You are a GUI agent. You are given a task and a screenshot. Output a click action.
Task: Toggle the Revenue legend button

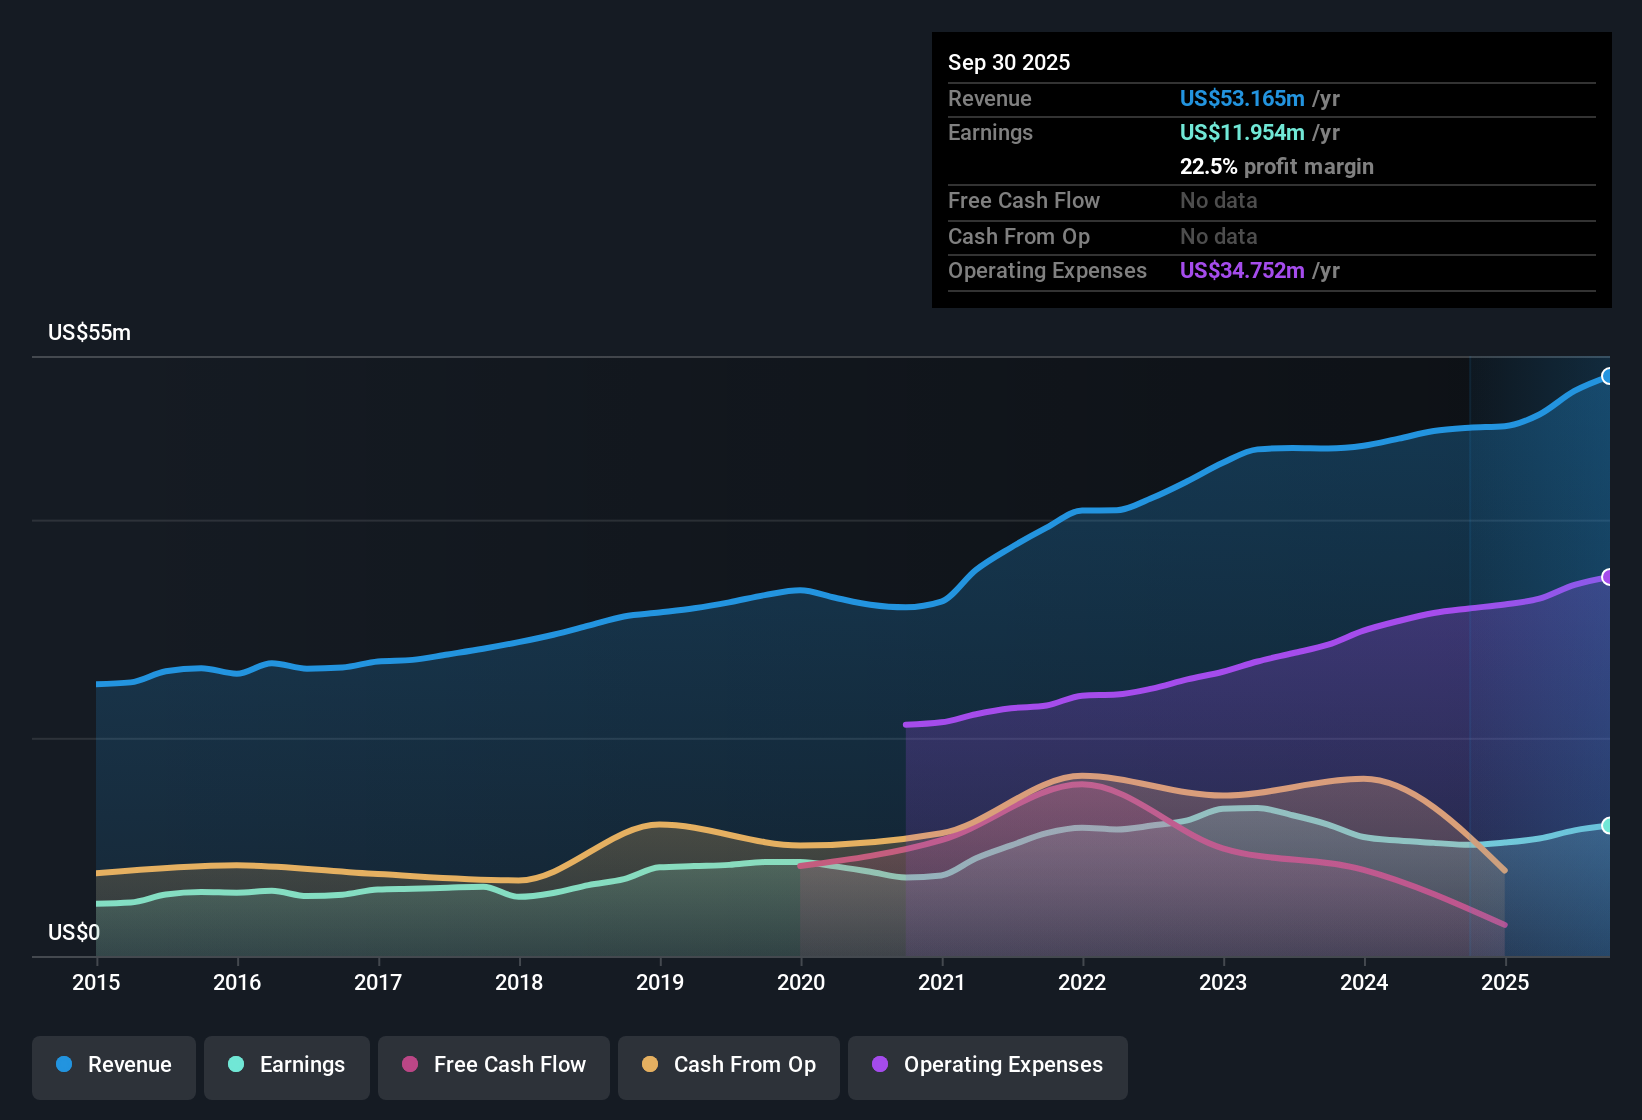[114, 1067]
